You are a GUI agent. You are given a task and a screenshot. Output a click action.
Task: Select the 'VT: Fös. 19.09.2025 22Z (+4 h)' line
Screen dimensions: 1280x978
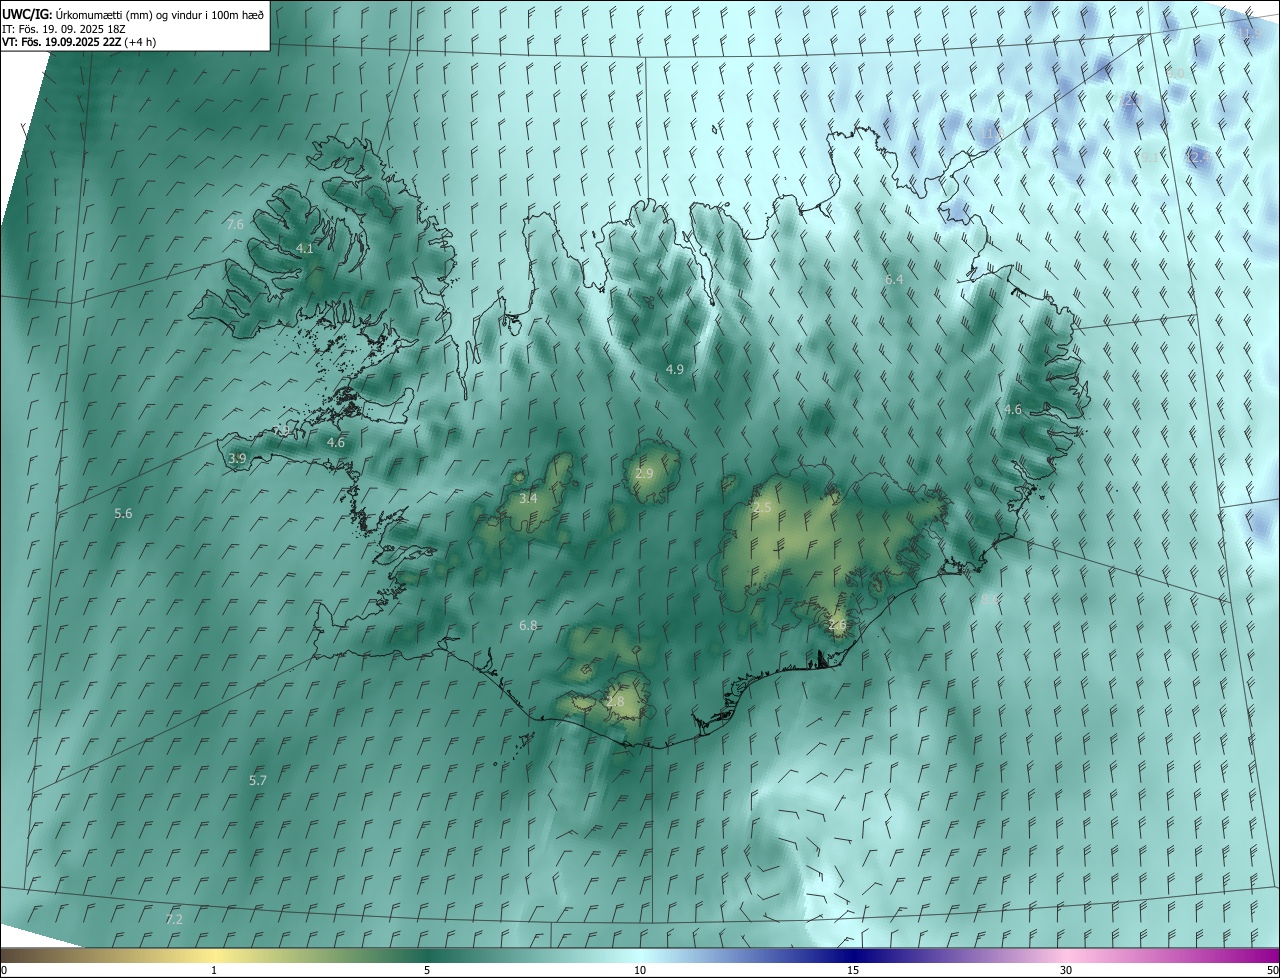coord(78,42)
